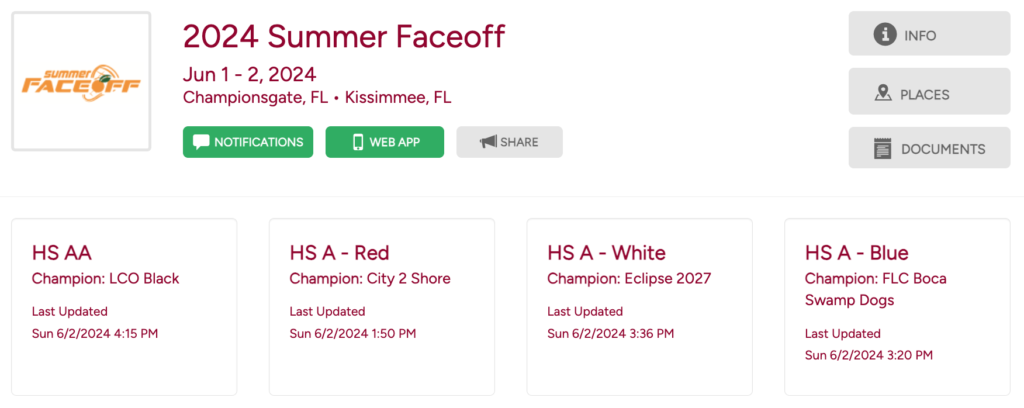Open the HS A - Blue division
Viewport: 1024px width, 408px height.
[857, 253]
